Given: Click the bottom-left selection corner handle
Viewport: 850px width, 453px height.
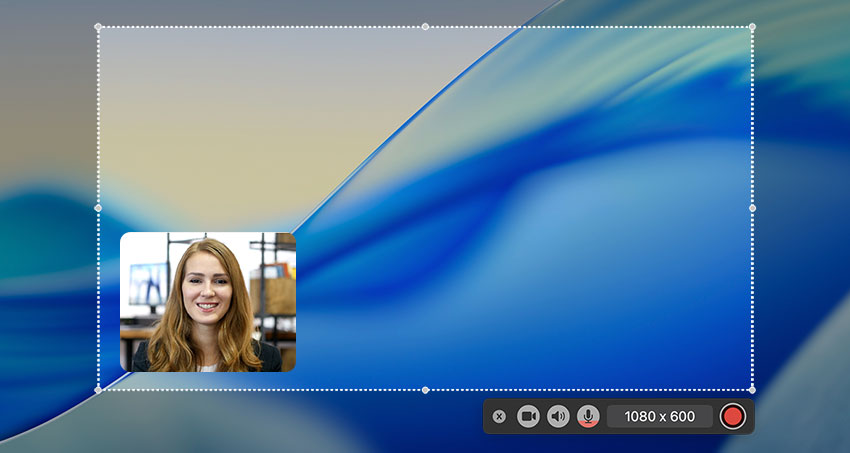Looking at the screenshot, I should point(98,389).
